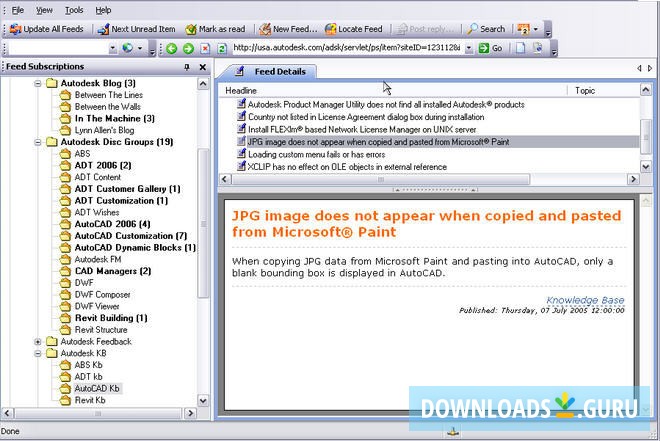The width and height of the screenshot is (660, 441).
Task: Add a New Feed from the toolbar
Action: 288,29
